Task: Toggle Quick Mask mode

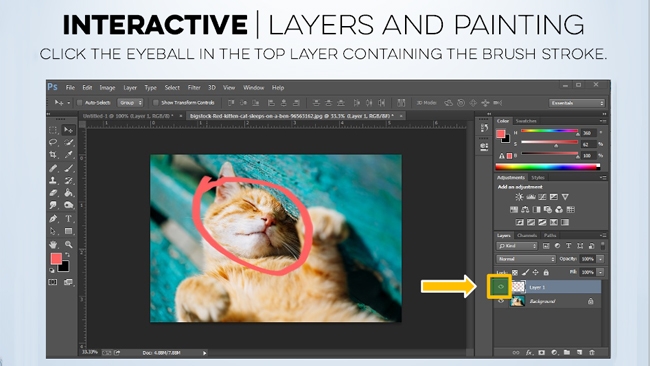Action: pos(53,282)
